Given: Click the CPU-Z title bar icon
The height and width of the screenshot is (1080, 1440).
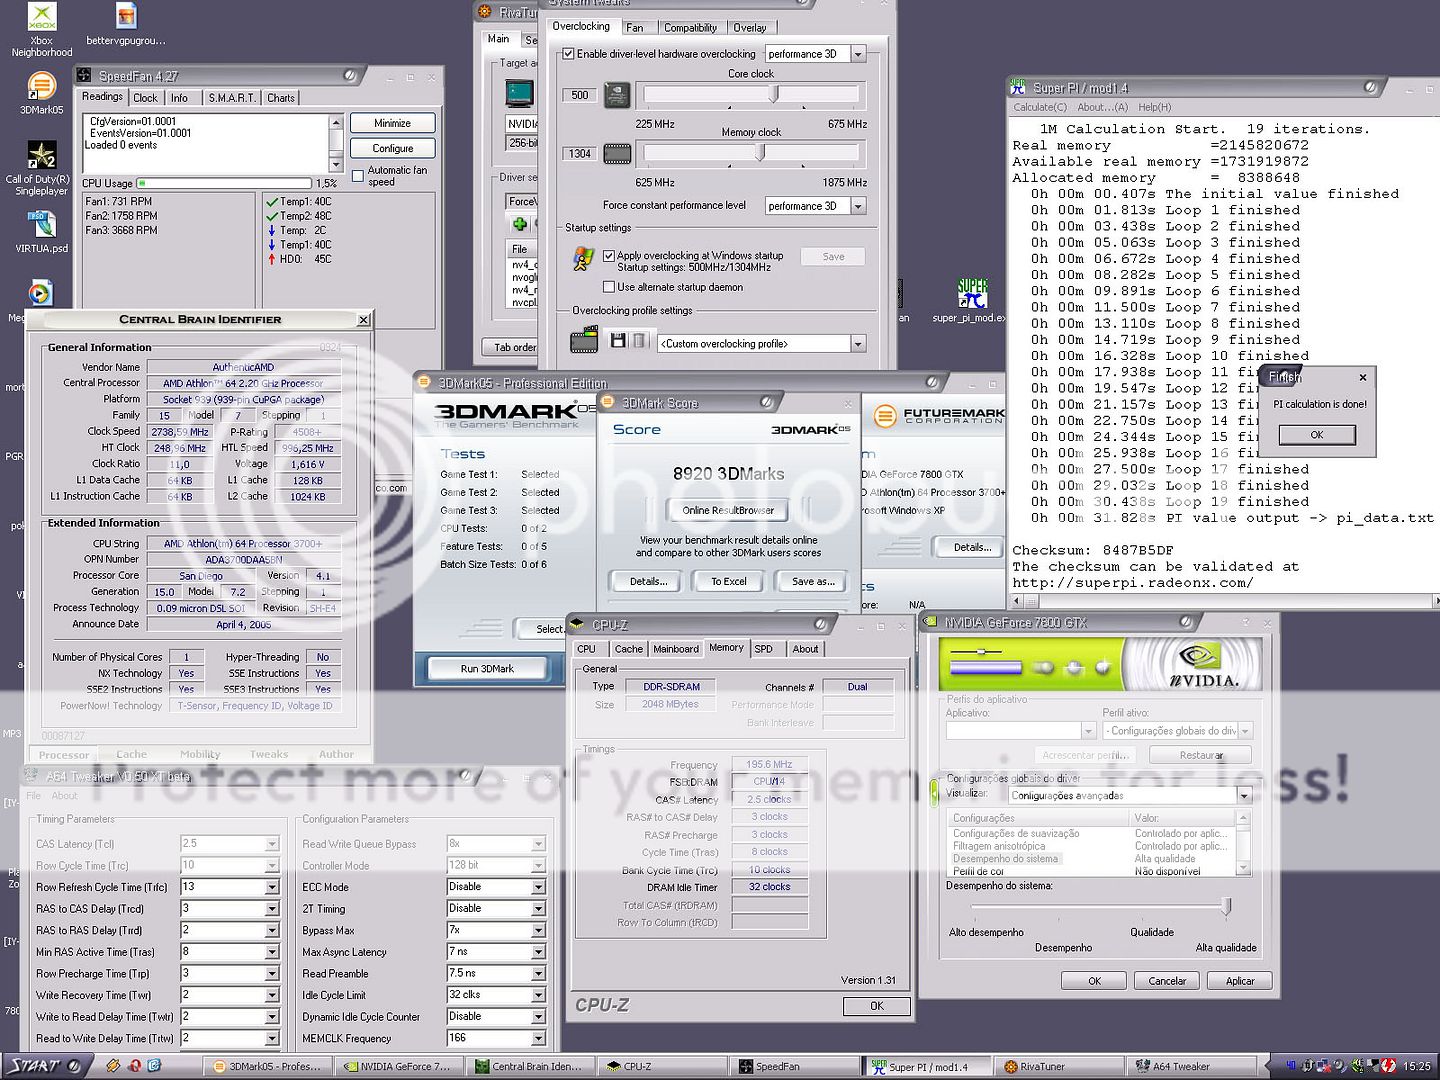Looking at the screenshot, I should [577, 625].
